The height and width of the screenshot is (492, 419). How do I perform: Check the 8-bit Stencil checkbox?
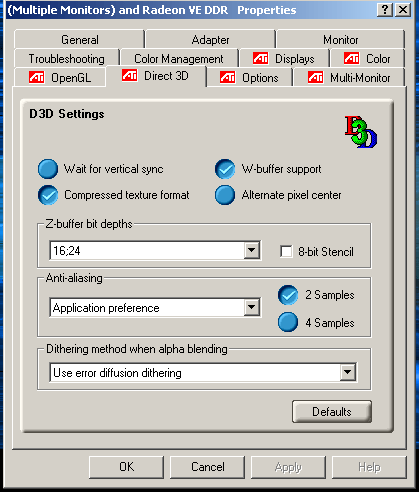(286, 252)
